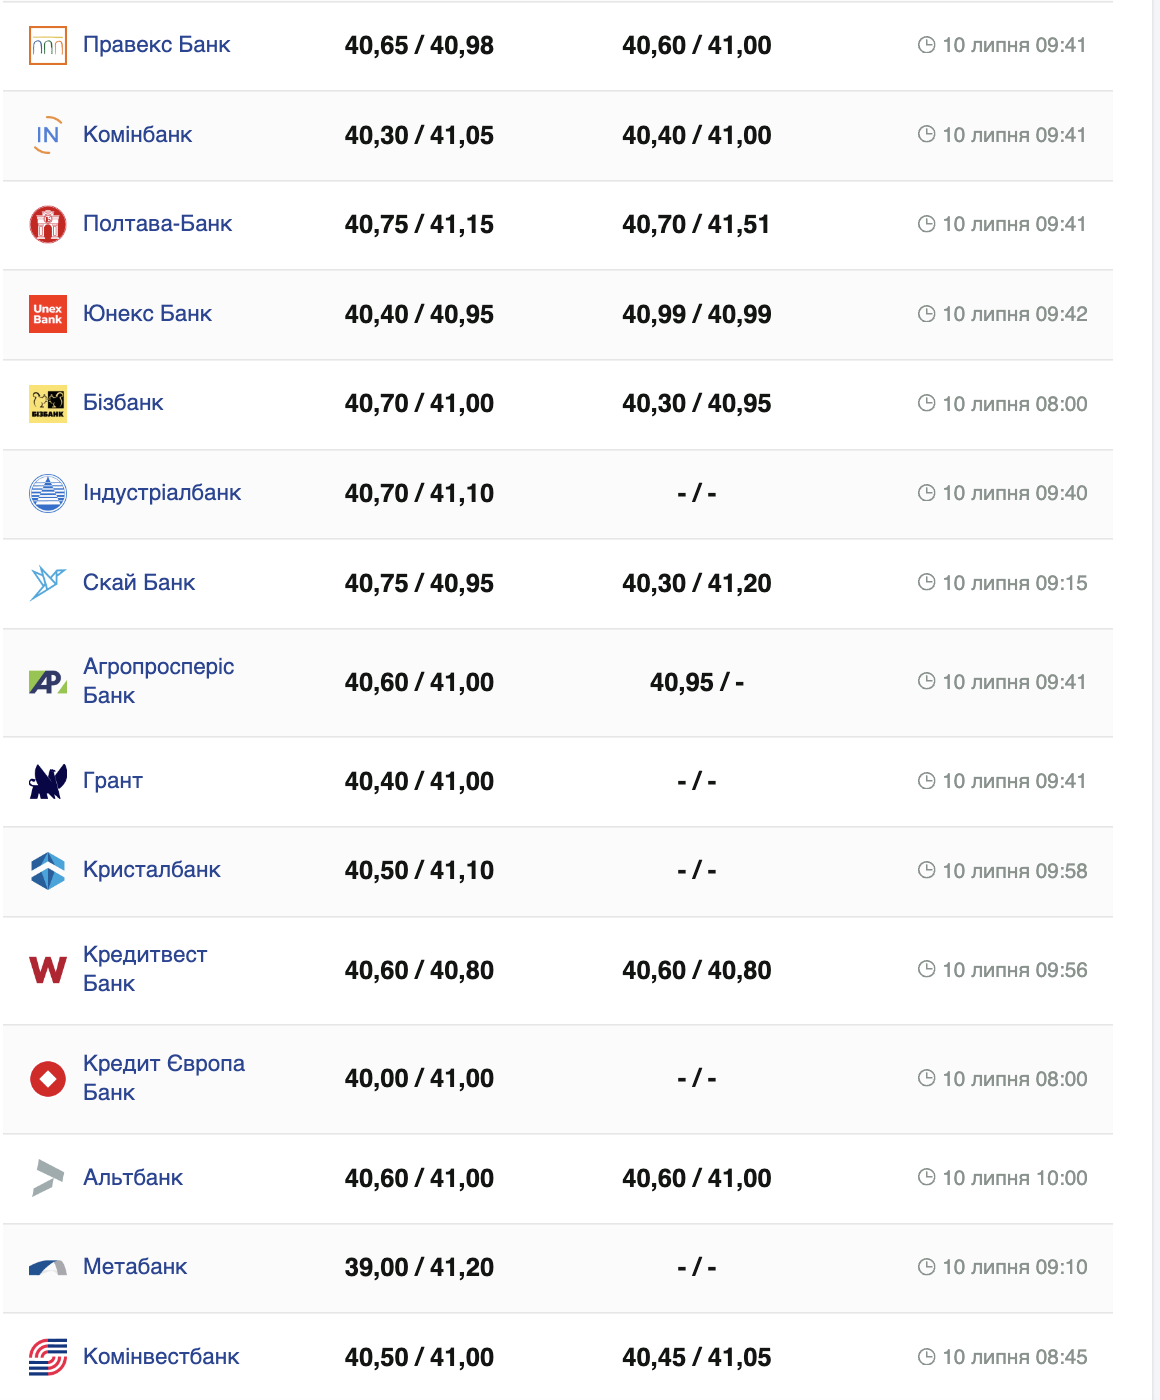The width and height of the screenshot is (1160, 1400).
Task: Click the Грант griffin logo icon
Action: tap(48, 782)
